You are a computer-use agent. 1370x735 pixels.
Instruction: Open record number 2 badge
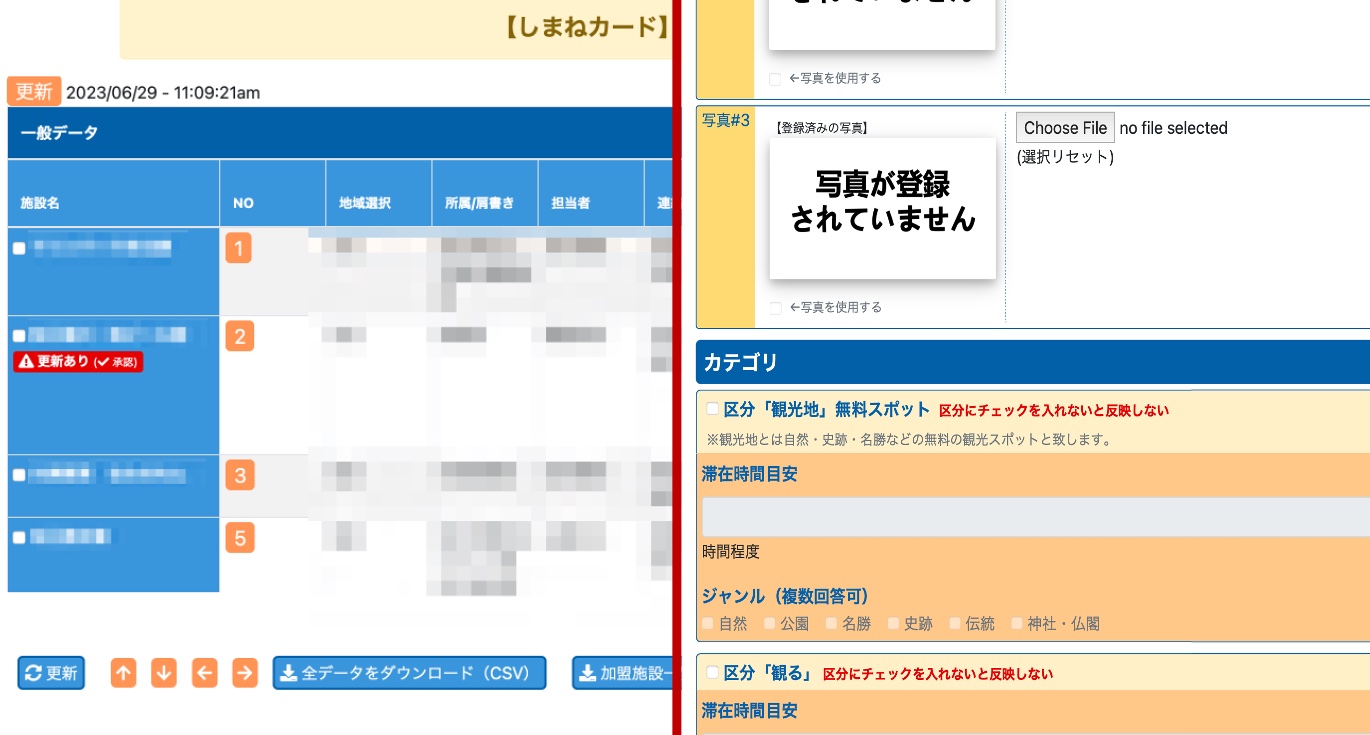pos(239,336)
